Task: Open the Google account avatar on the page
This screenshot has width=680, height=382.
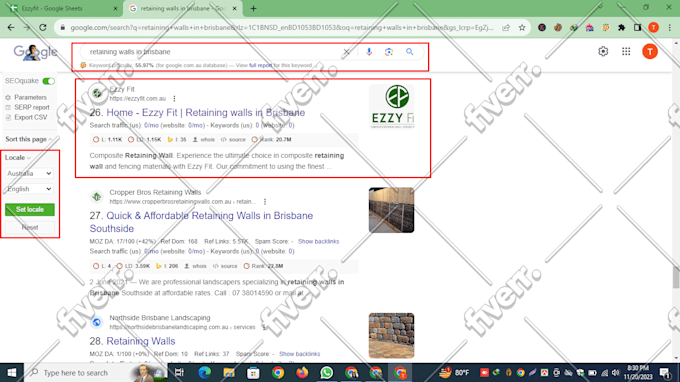Action: (x=650, y=52)
